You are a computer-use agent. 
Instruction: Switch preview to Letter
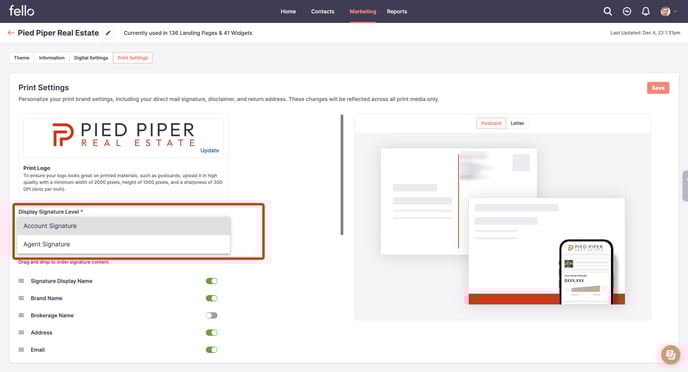click(517, 123)
